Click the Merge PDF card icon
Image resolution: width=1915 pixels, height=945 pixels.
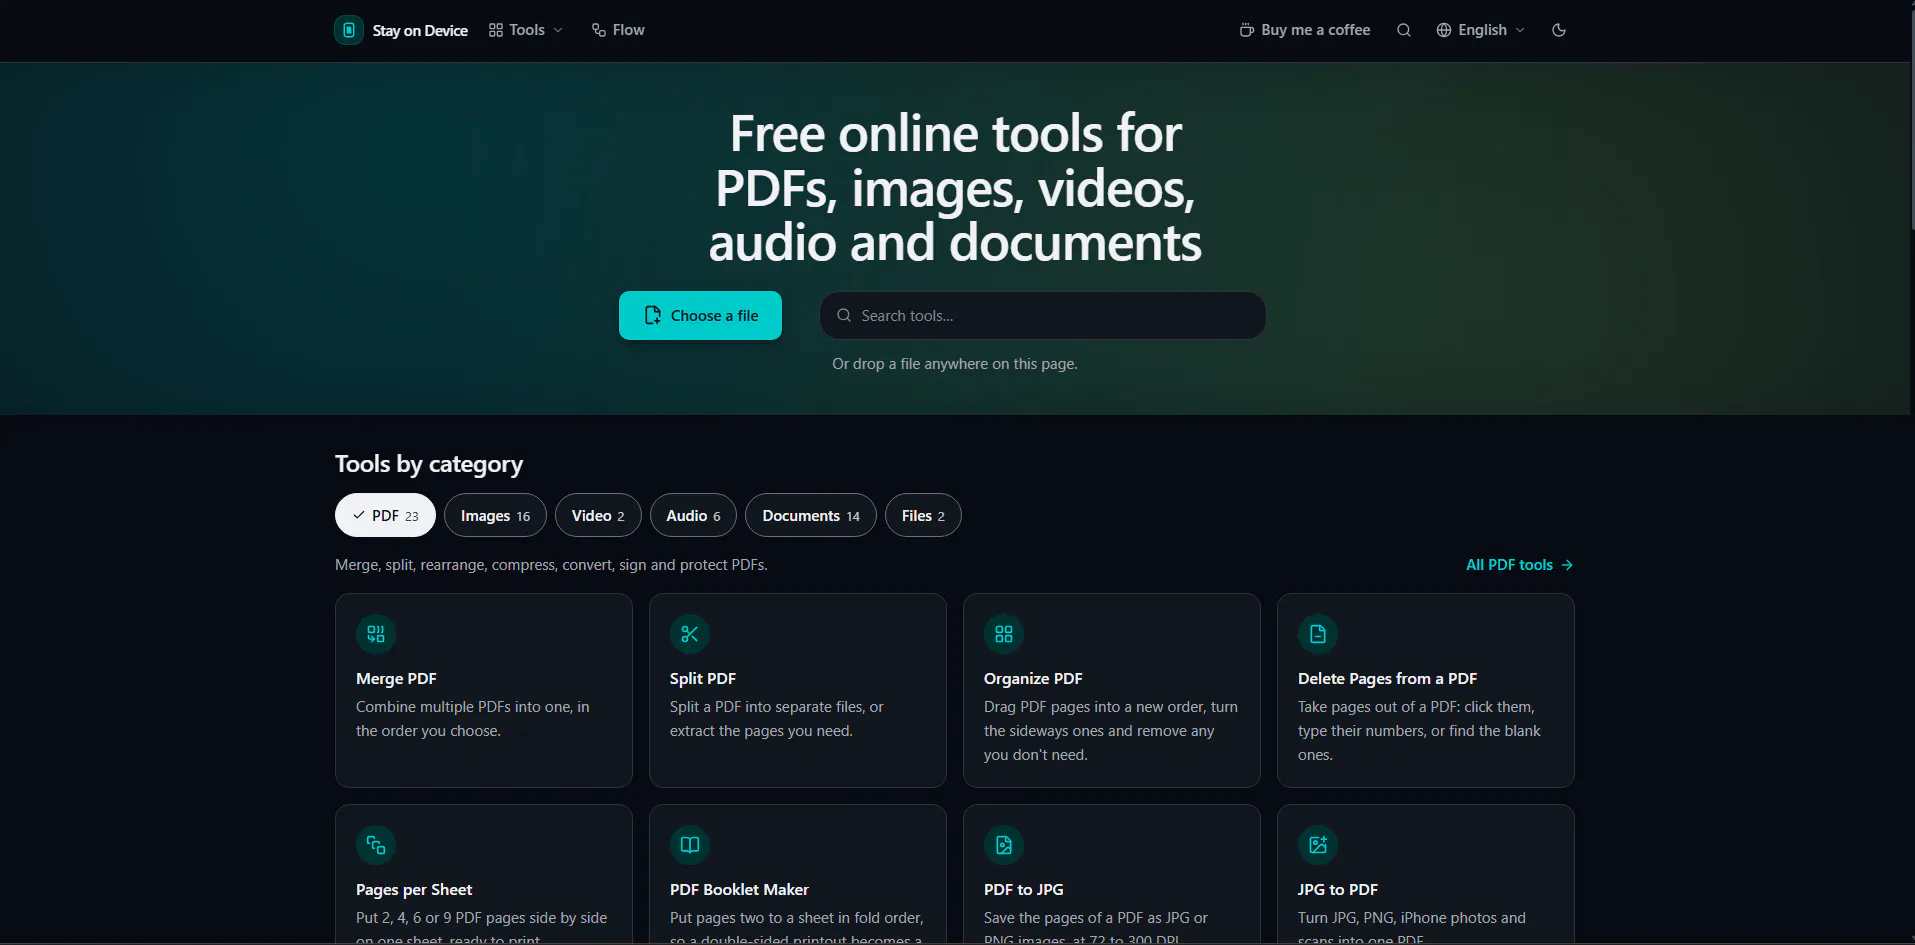(x=376, y=634)
